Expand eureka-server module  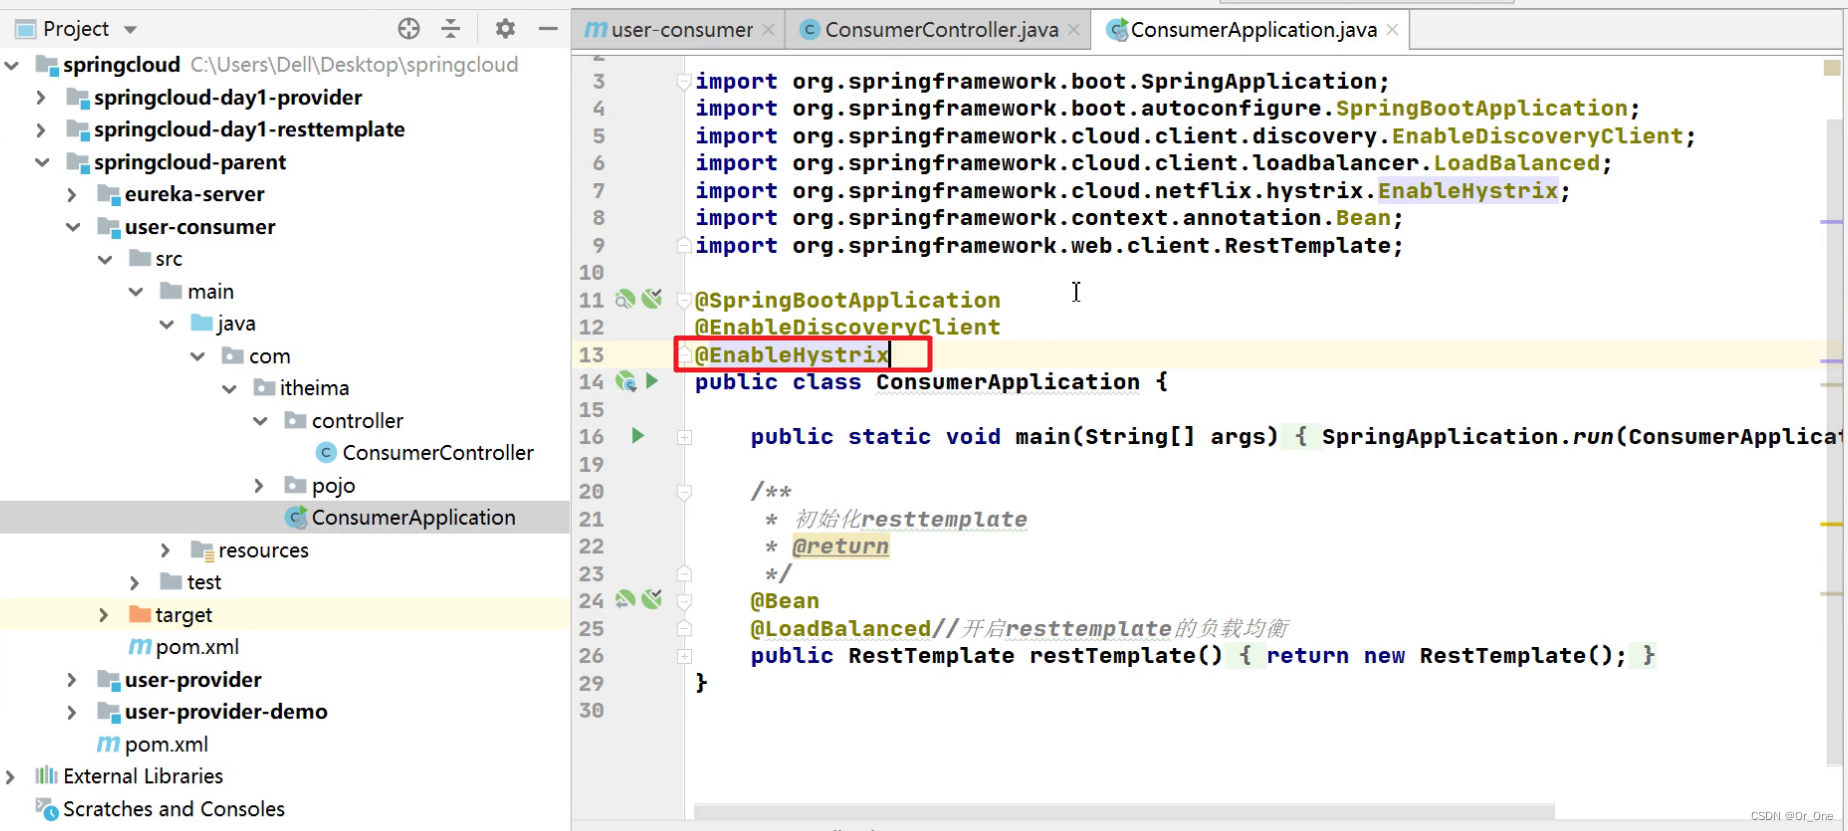(72, 194)
